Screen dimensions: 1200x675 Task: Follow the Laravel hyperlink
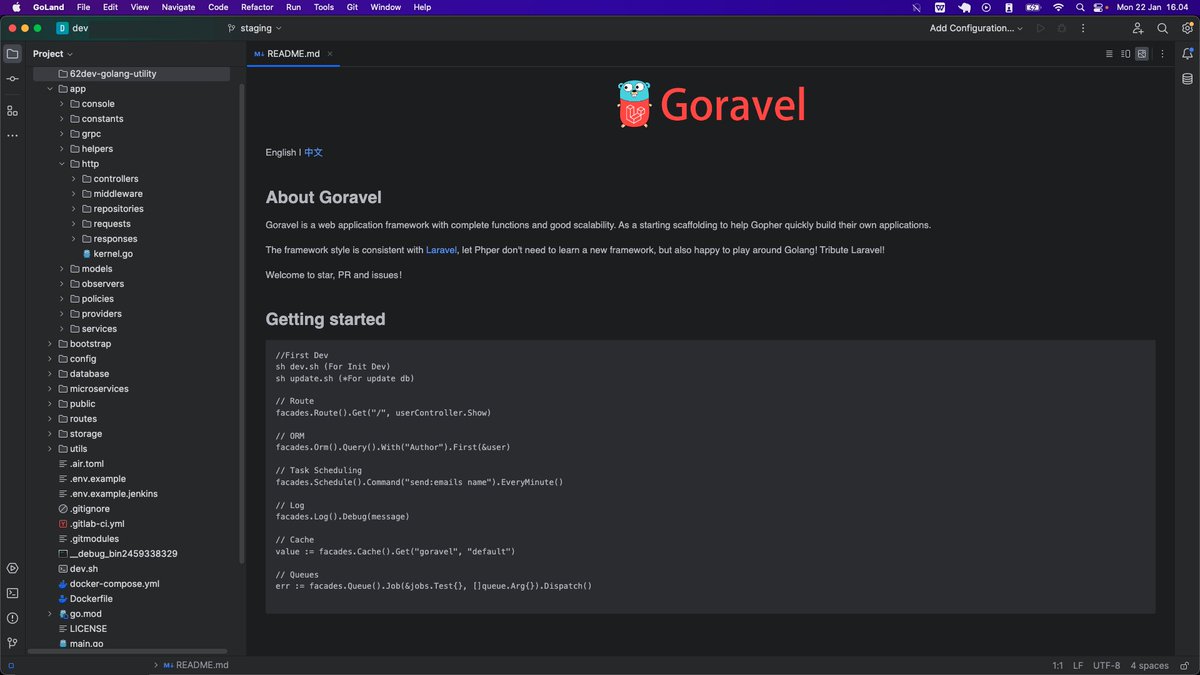pyautogui.click(x=441, y=249)
